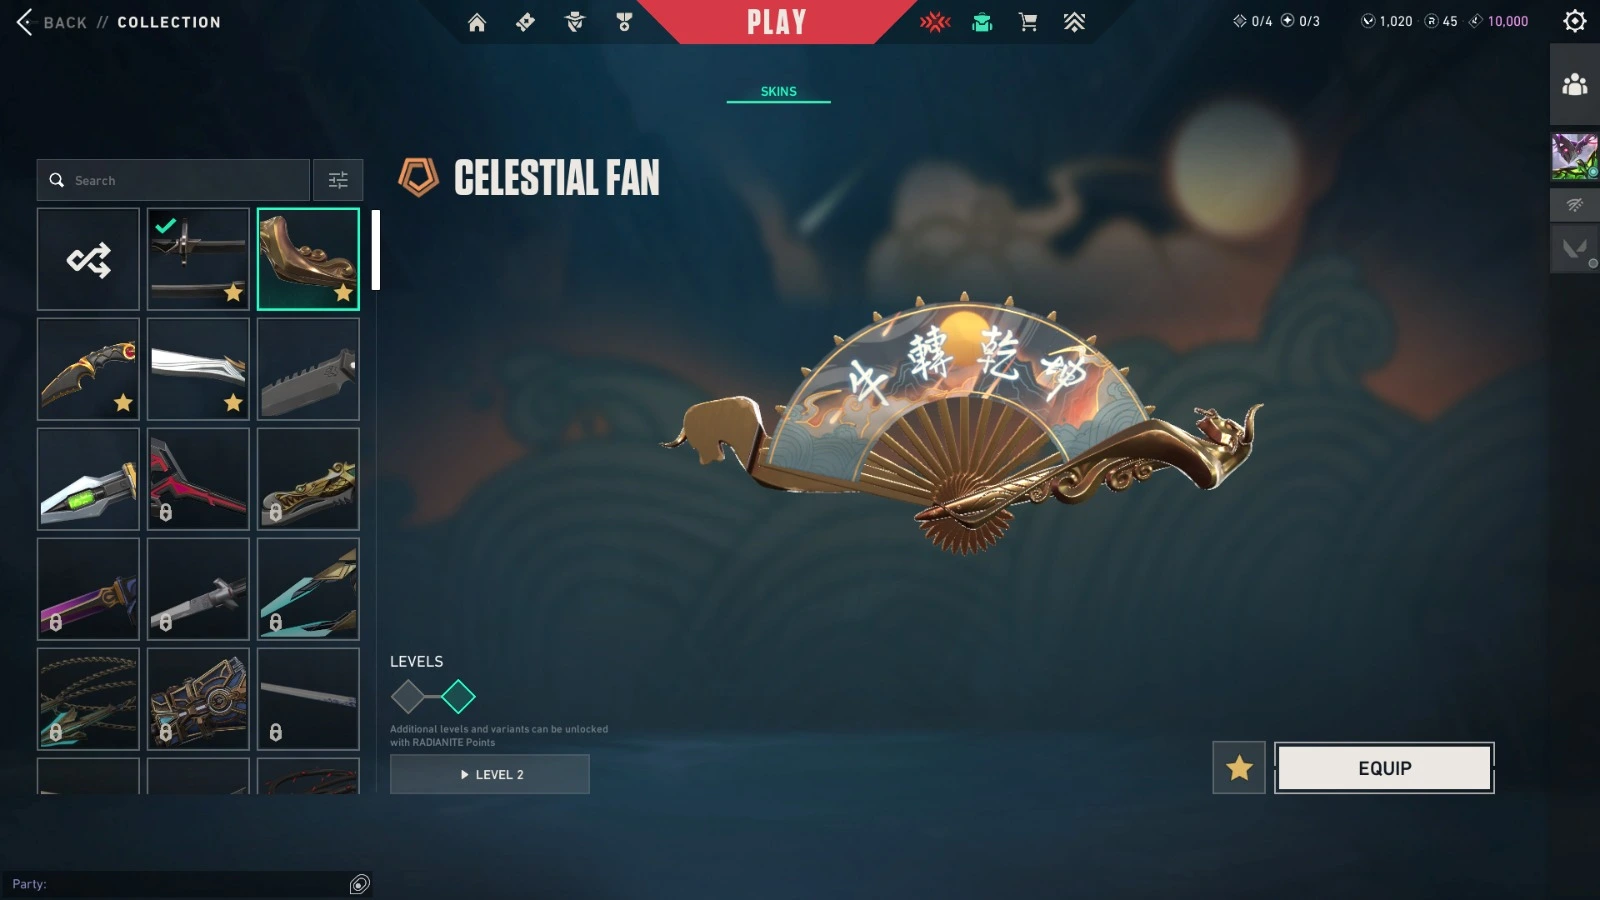Switch to the Skins tab
The height and width of the screenshot is (900, 1600).
(x=779, y=91)
